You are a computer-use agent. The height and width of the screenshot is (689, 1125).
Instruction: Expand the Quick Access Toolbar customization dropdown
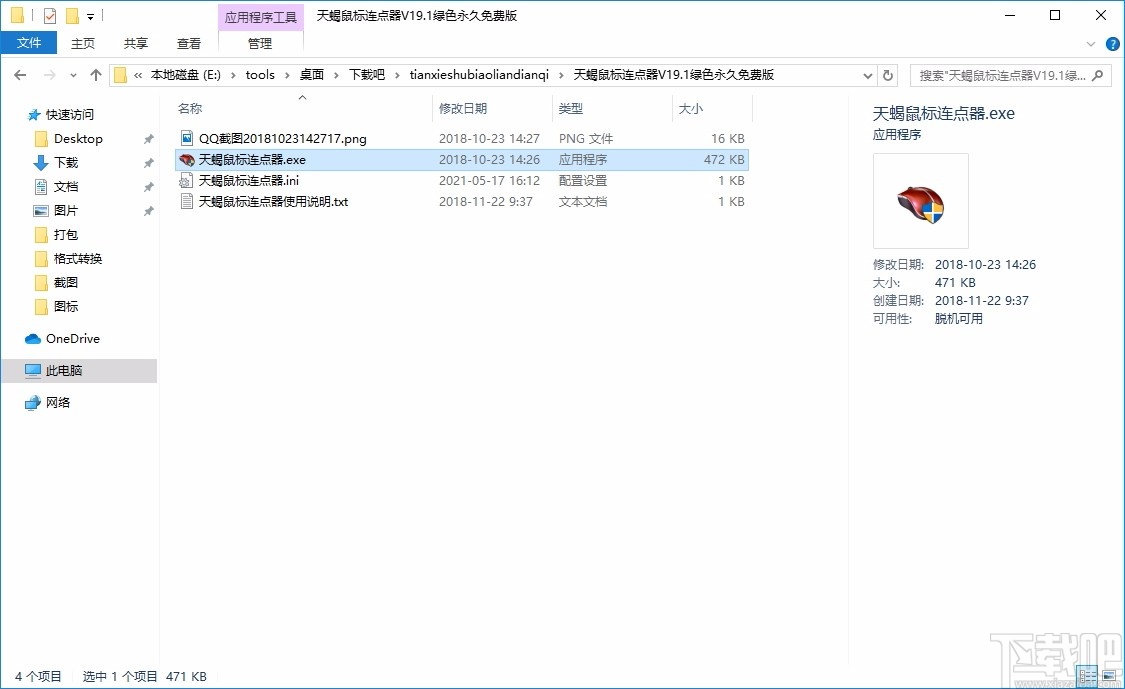coord(90,16)
